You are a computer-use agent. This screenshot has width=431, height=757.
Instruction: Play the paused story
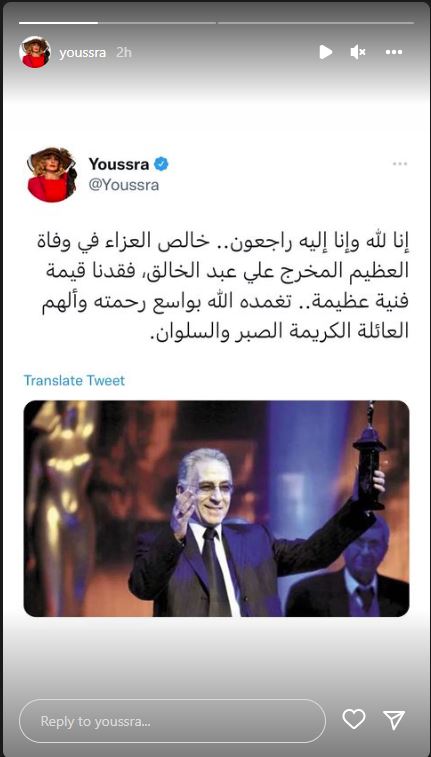pos(326,52)
